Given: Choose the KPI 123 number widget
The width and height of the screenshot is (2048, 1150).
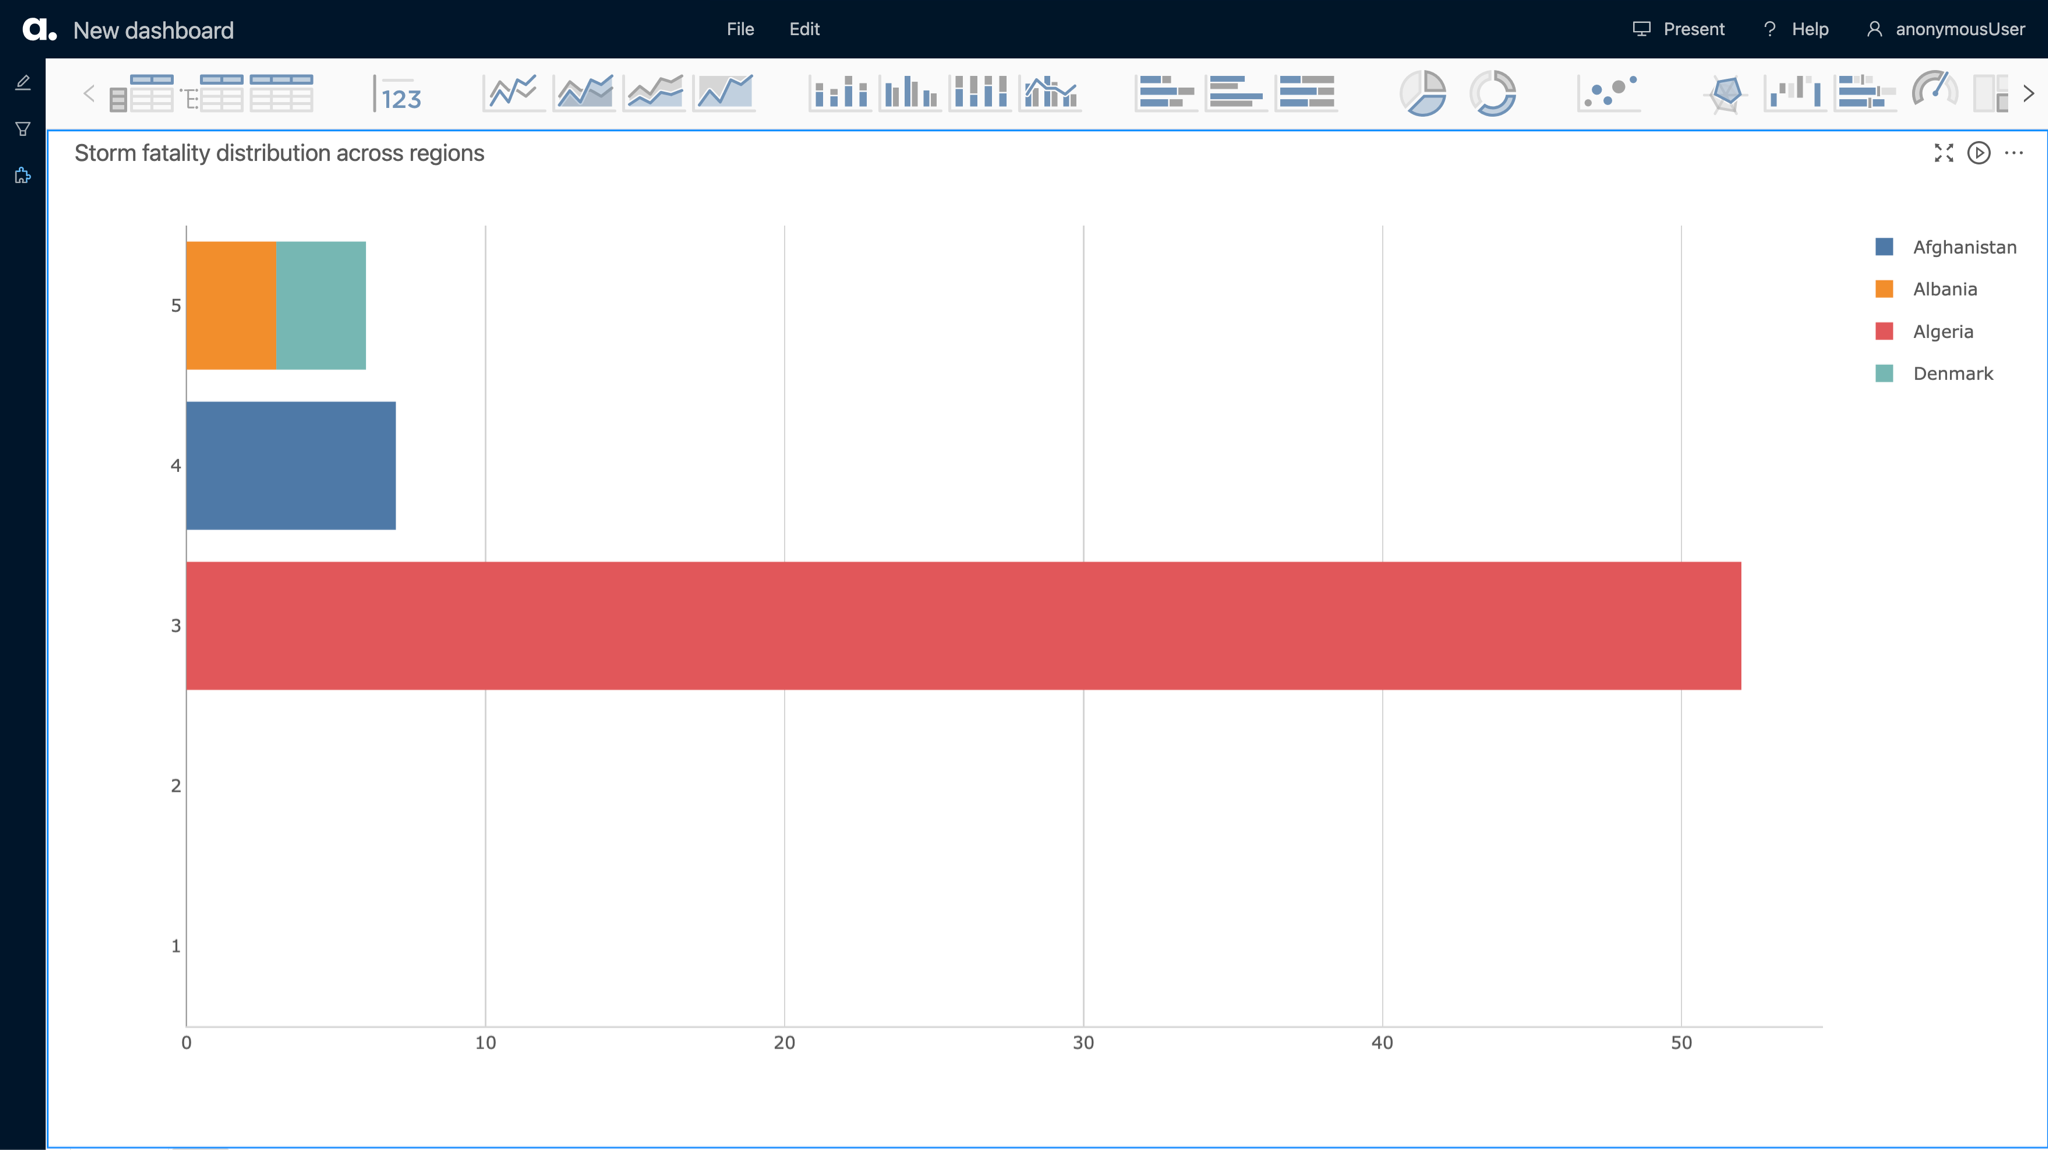Looking at the screenshot, I should tap(399, 94).
